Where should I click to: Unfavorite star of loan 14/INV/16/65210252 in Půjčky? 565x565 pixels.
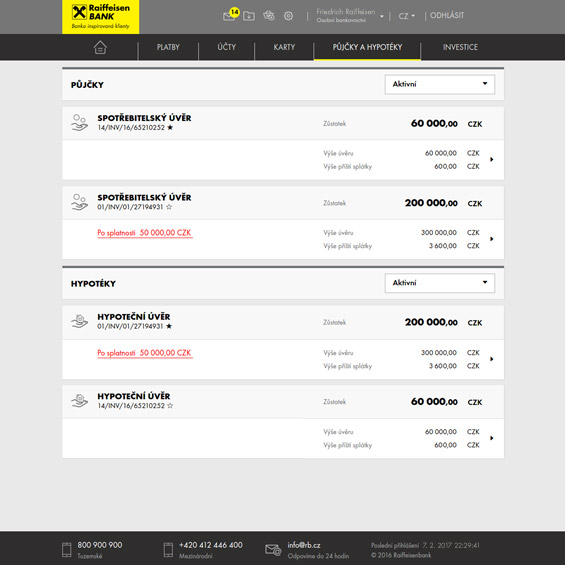pyautogui.click(x=170, y=128)
